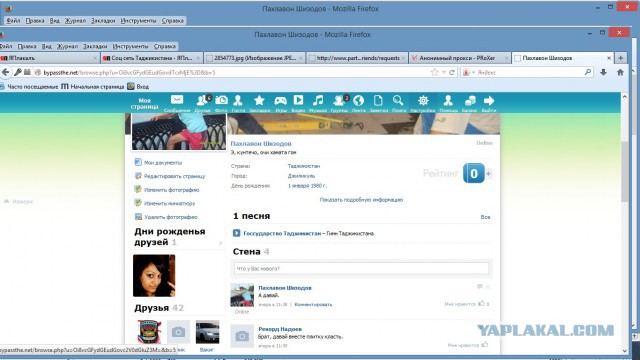Viewport: 640px width, 360px height.
Task: Open Музыка note icon in navbar
Action: pos(318,100)
